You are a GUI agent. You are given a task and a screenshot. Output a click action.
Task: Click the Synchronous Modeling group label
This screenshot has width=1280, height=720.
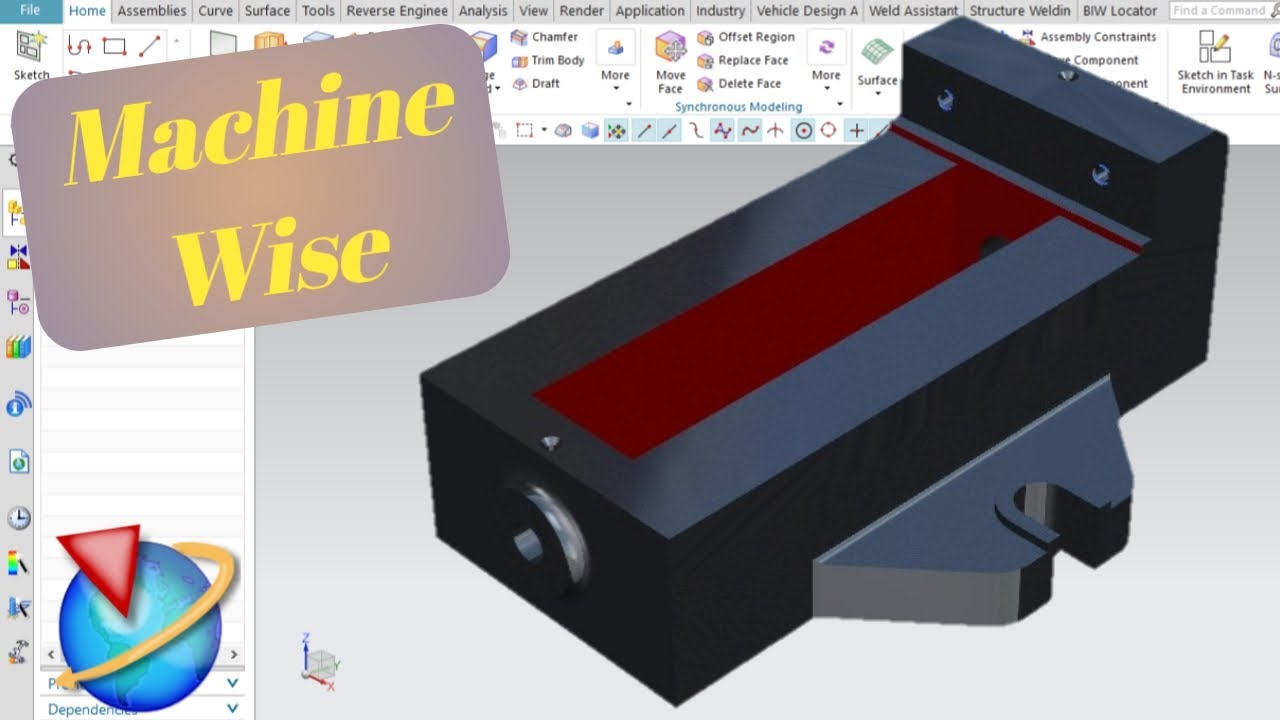coord(738,106)
